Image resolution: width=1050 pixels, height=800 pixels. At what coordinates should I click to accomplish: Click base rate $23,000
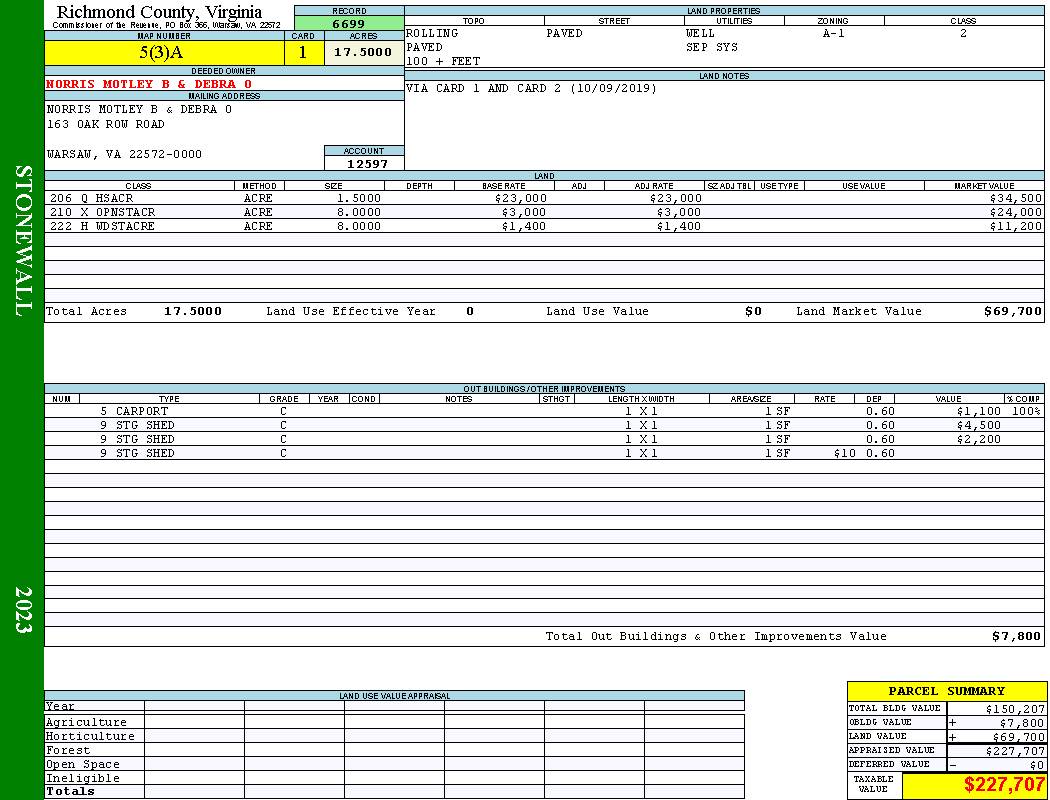click(521, 199)
